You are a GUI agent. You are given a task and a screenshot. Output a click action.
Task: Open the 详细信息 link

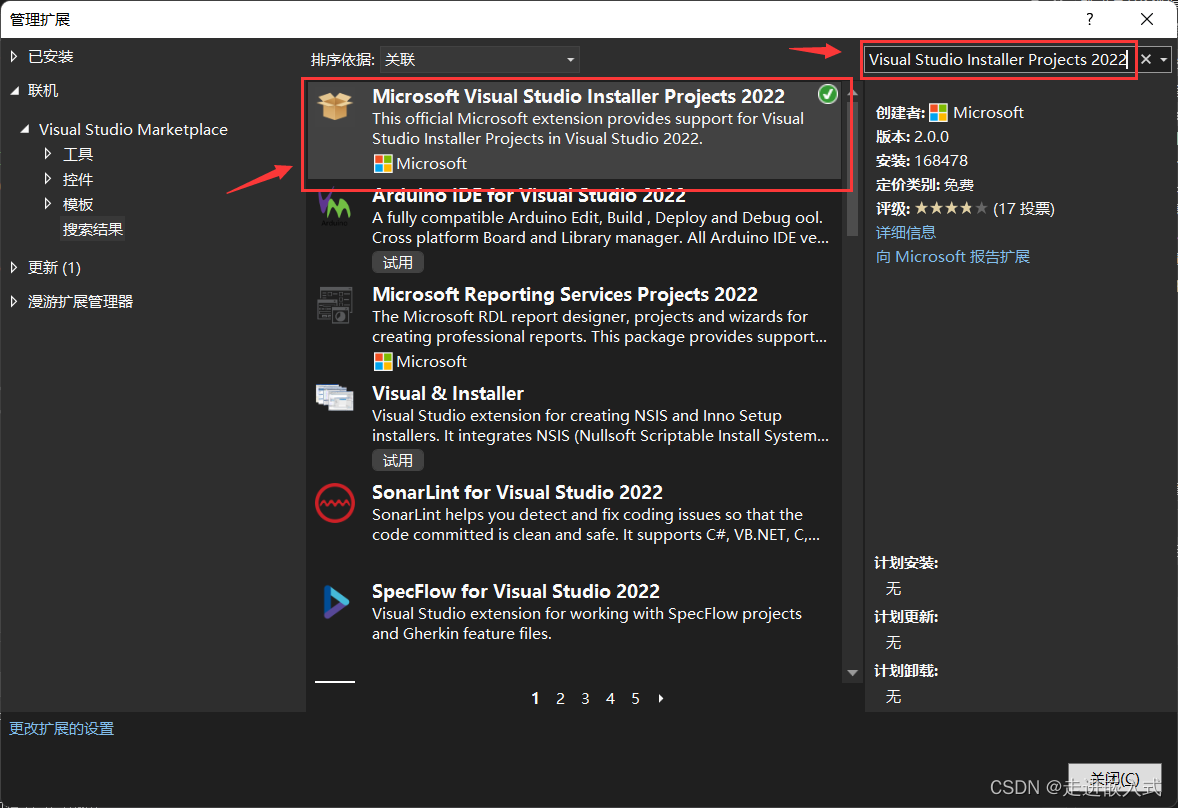pos(906,233)
